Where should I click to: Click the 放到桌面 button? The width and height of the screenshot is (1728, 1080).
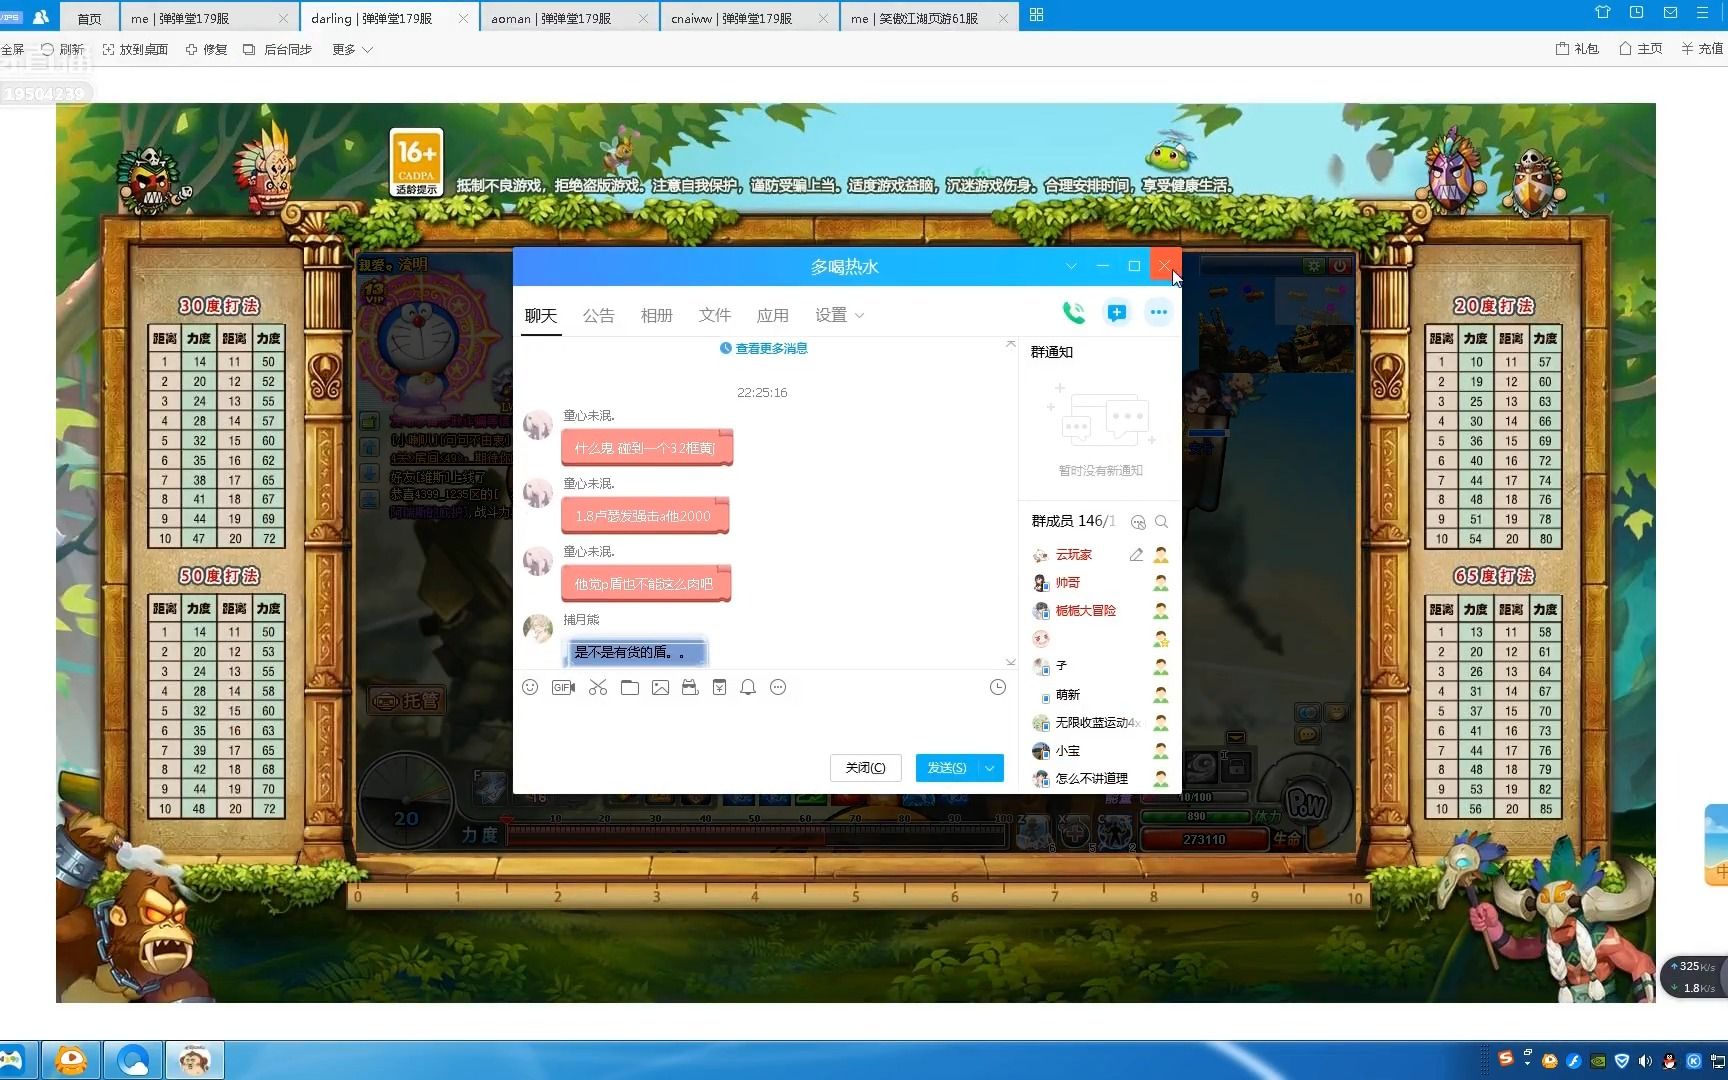(135, 49)
